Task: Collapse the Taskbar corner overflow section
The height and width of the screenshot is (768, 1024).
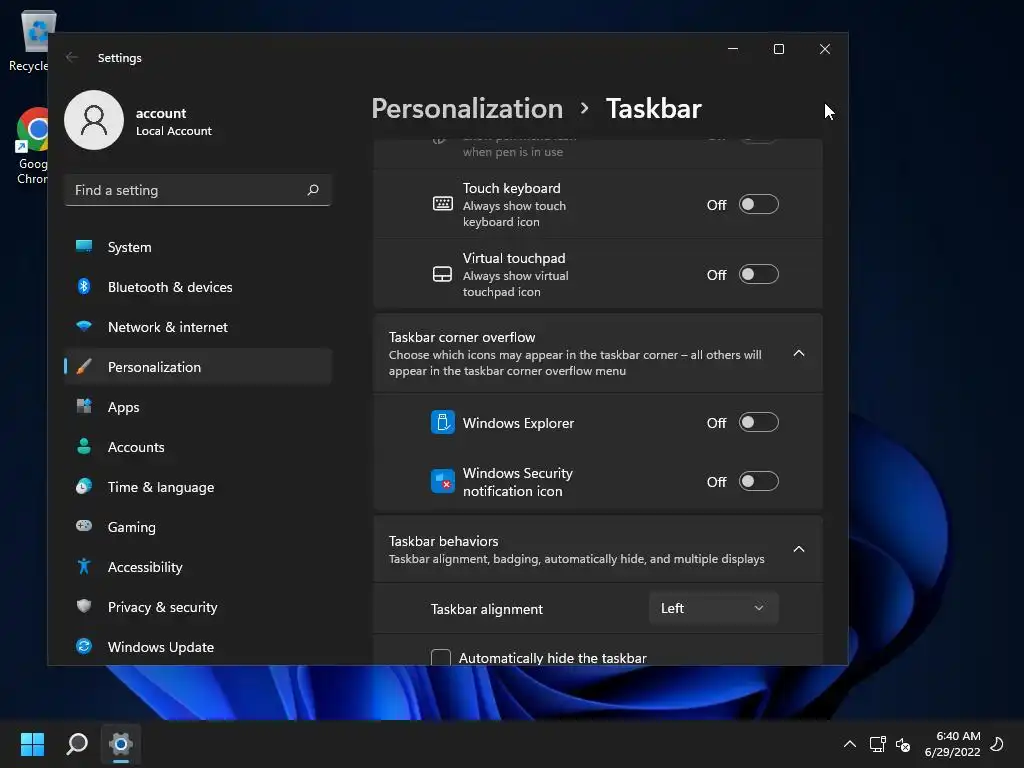Action: (x=799, y=353)
